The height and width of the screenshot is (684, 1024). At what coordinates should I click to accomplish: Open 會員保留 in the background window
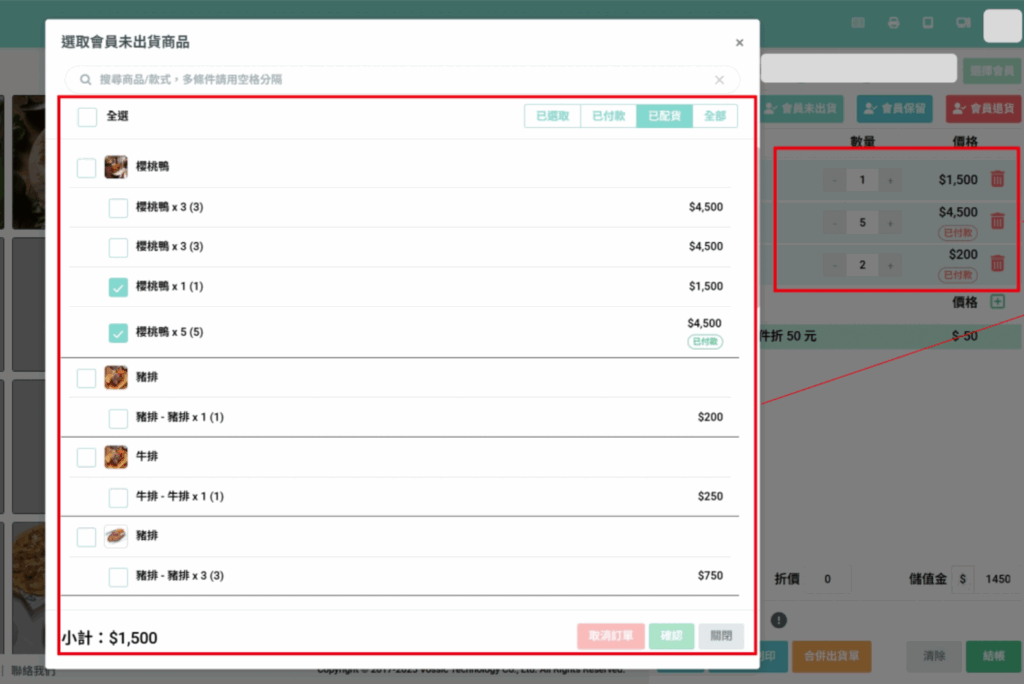(894, 108)
